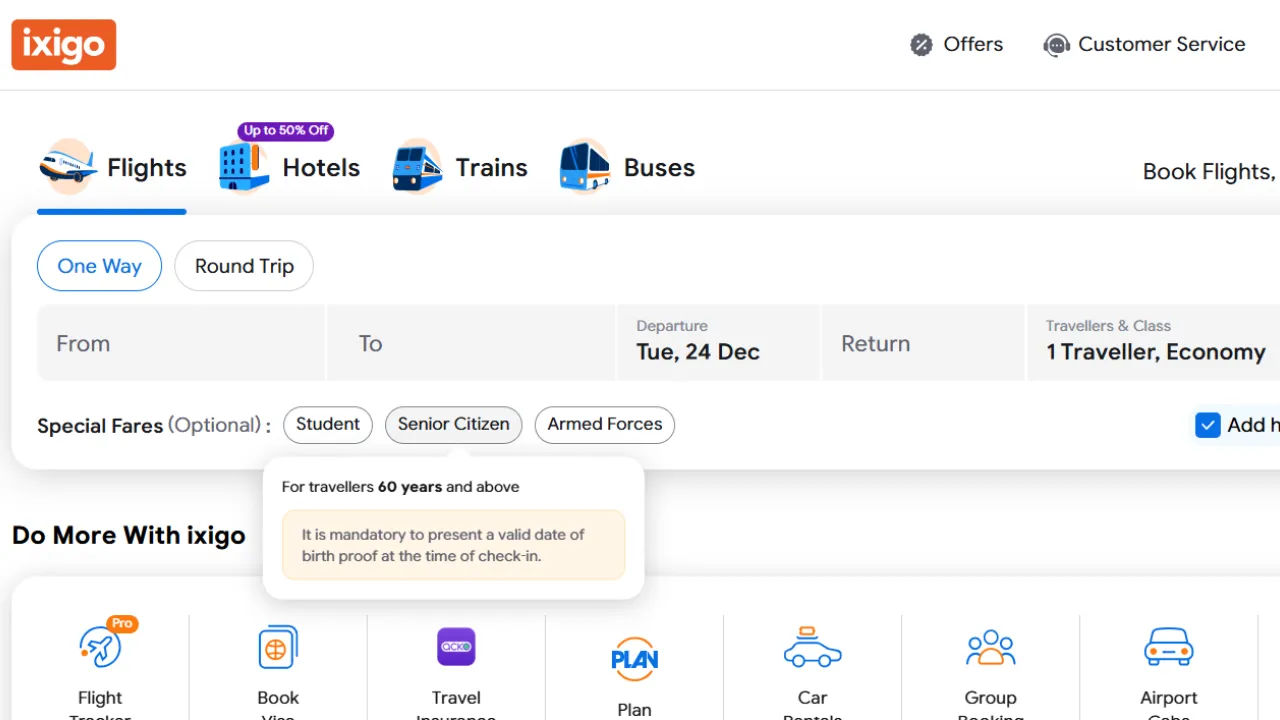Image resolution: width=1280 pixels, height=720 pixels.
Task: Open the Flight Tracker Pro icon
Action: coord(100,649)
